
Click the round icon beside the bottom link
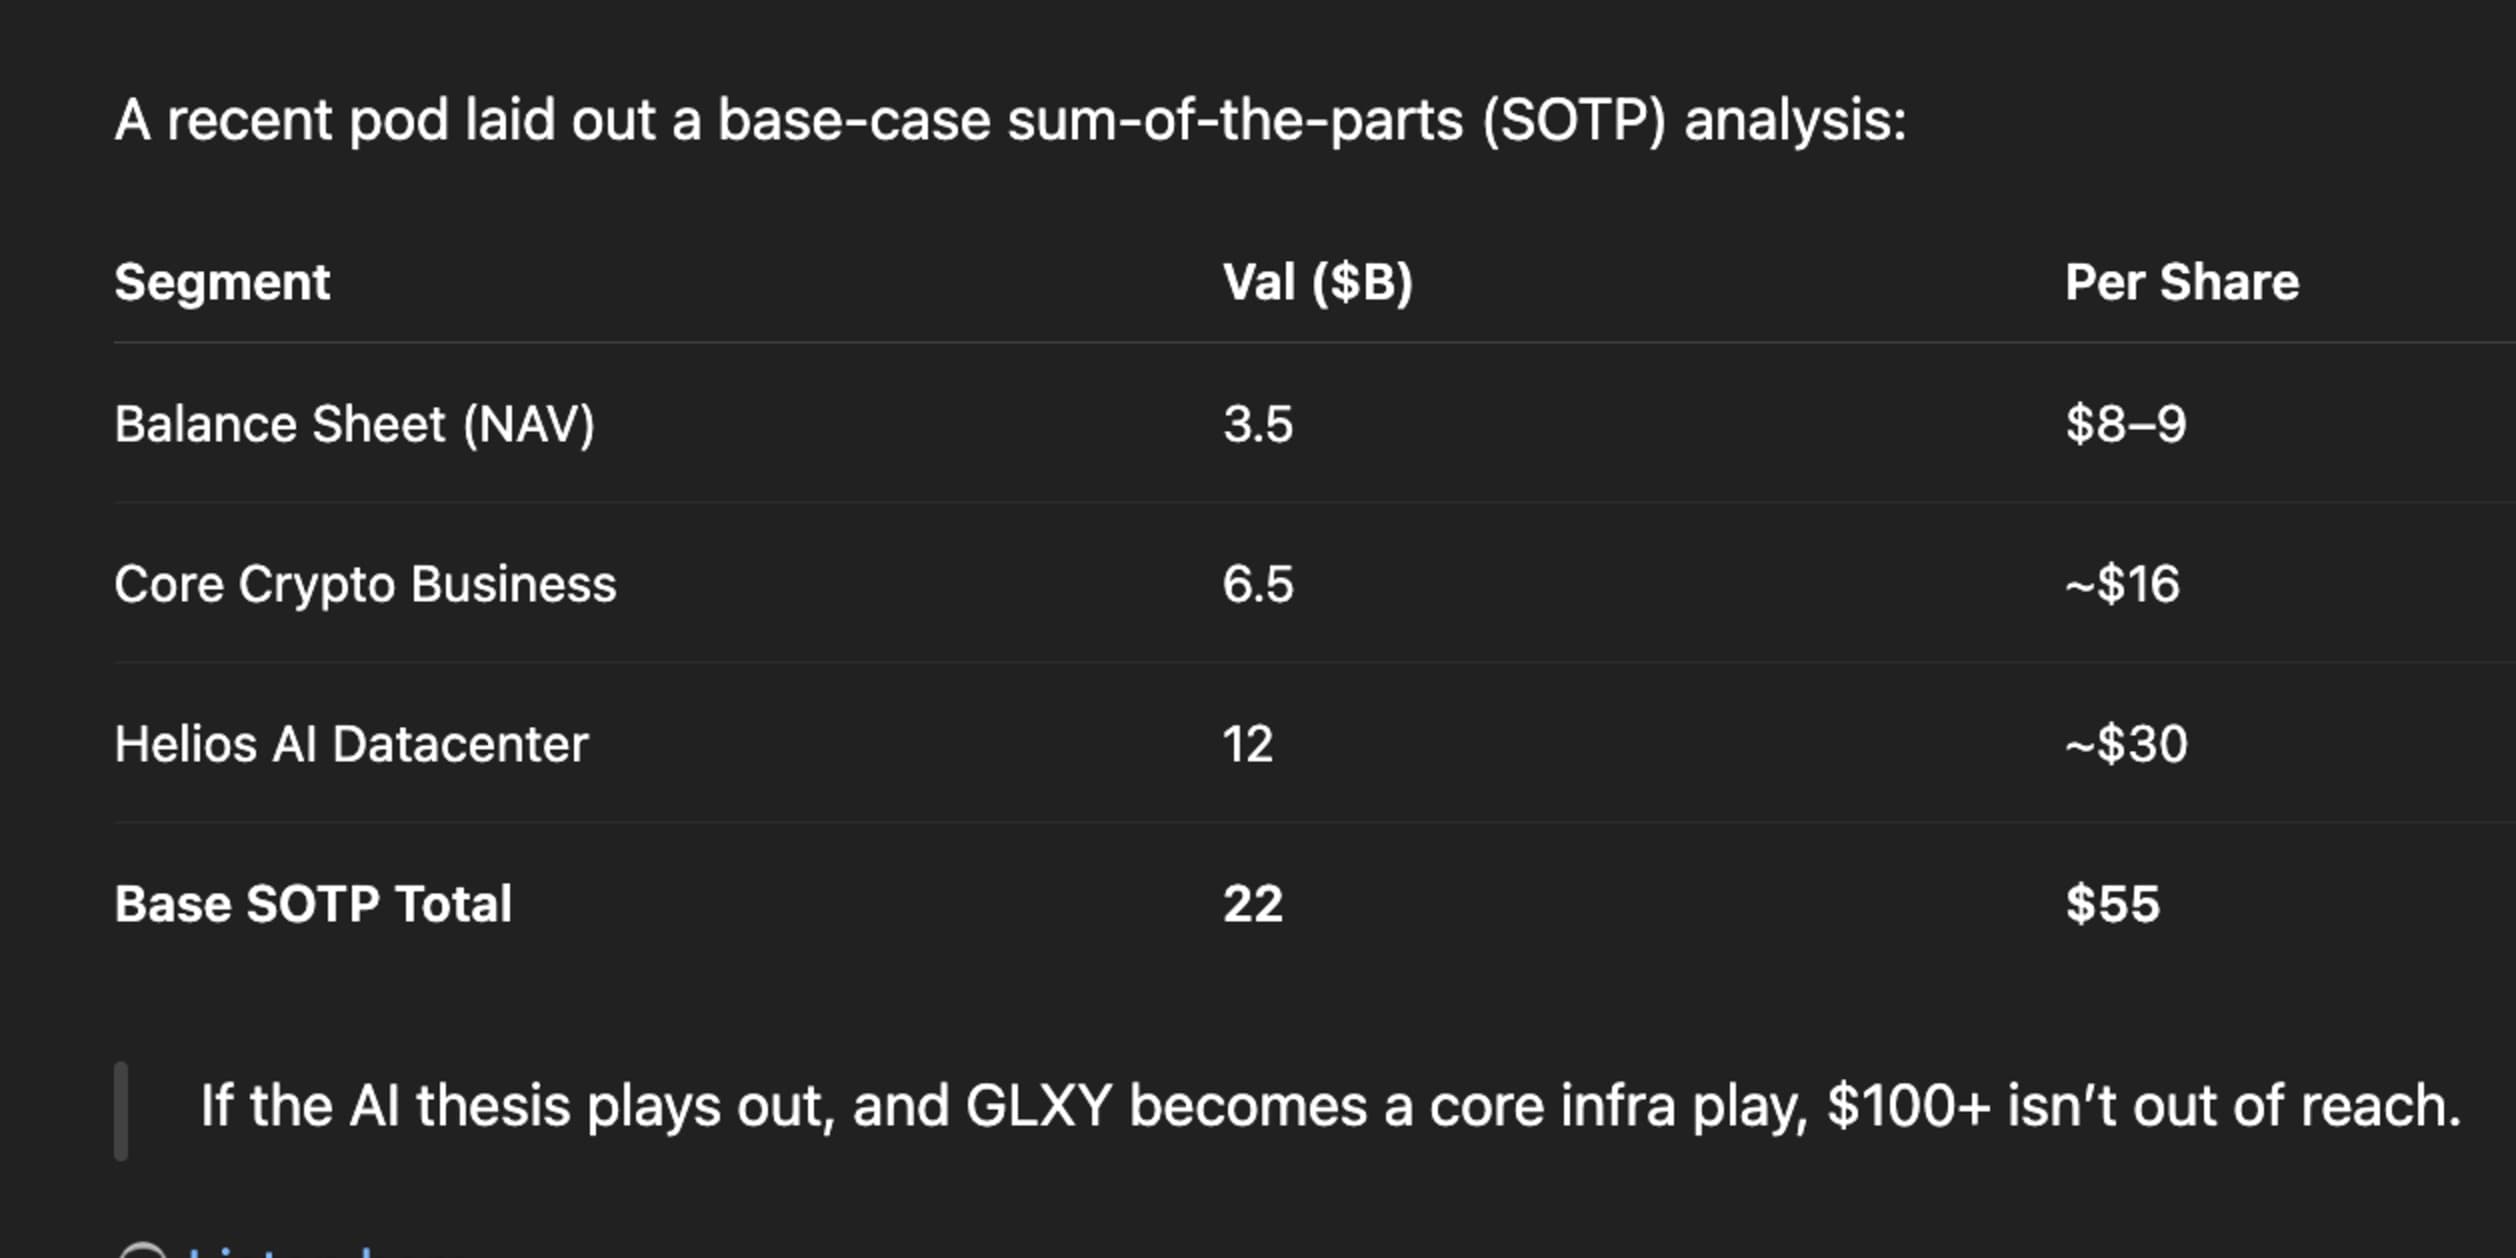tap(142, 1250)
